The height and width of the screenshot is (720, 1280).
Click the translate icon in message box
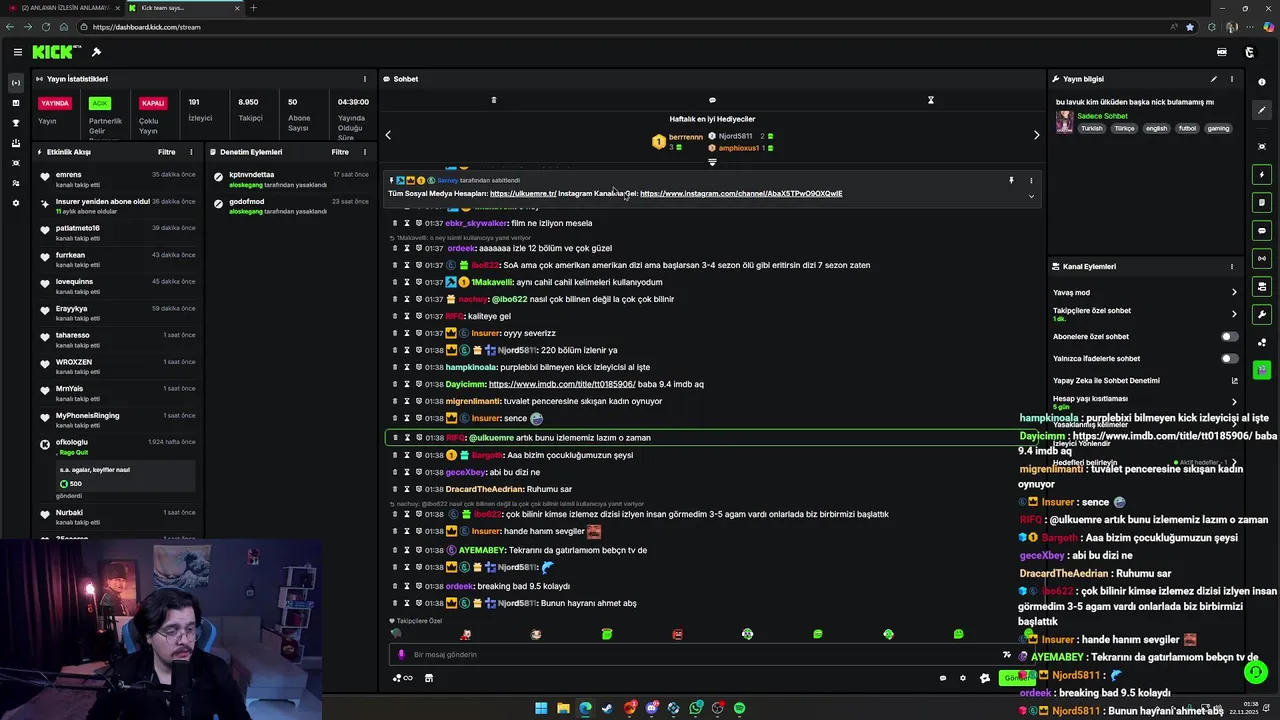[x=1006, y=655]
